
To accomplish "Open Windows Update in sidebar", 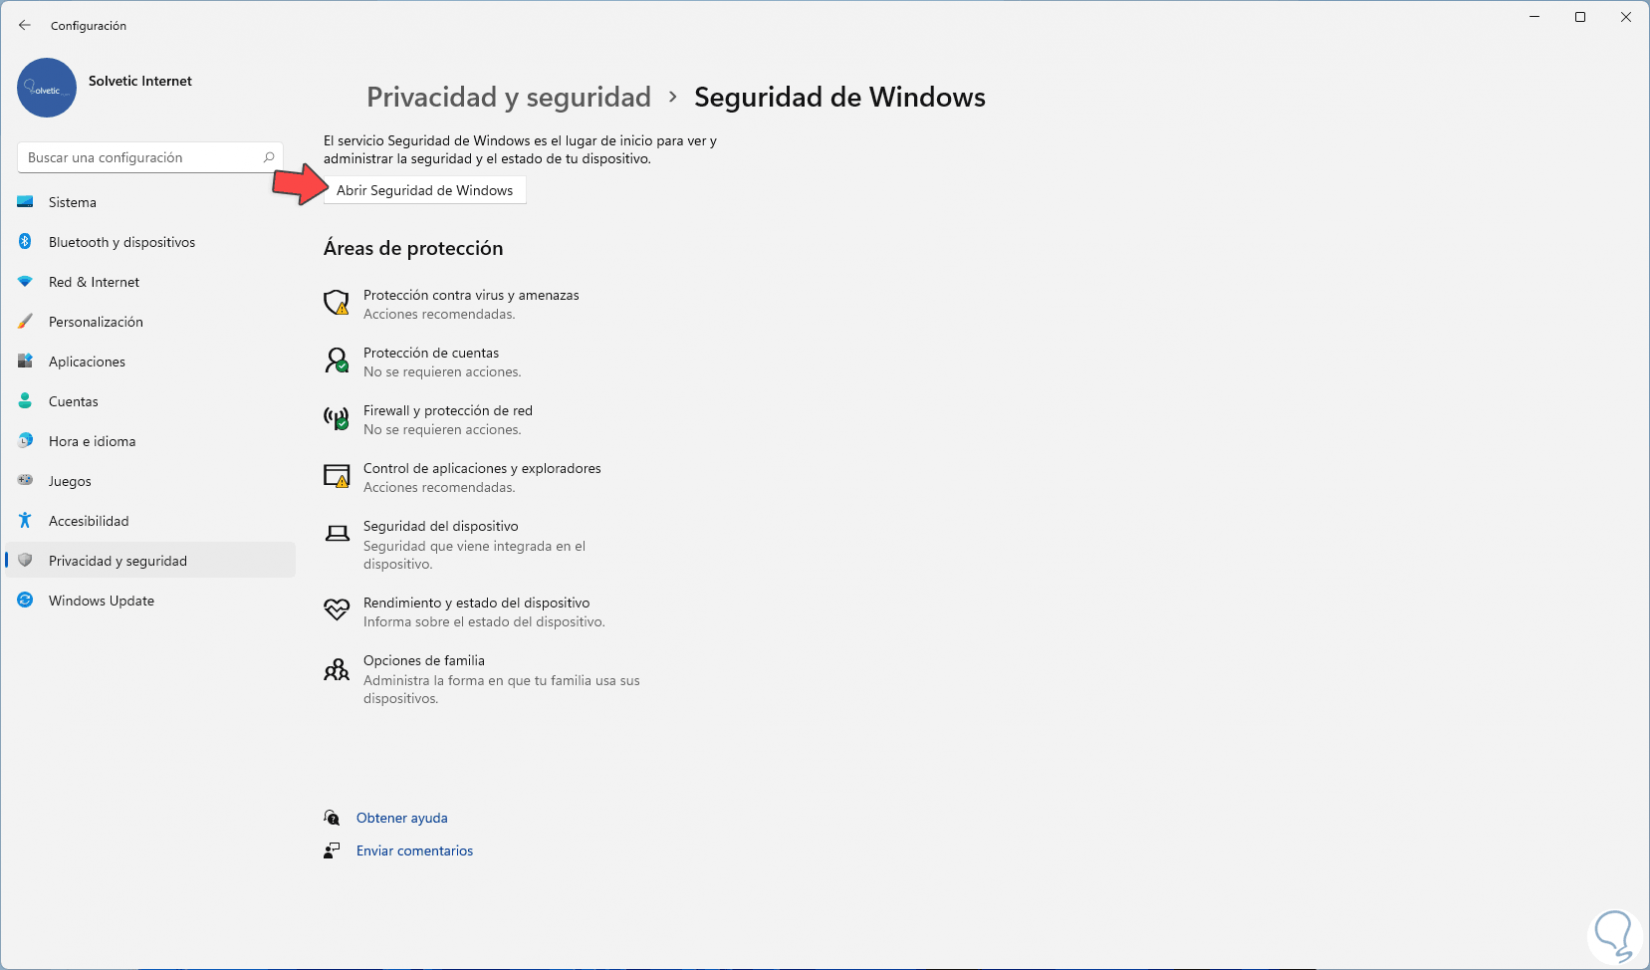I will point(101,601).
